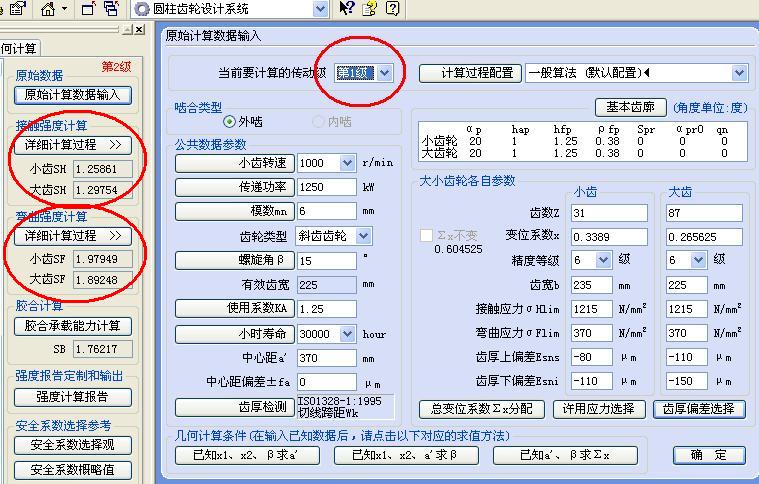Activate the What's This help cursor icon

coord(347,8)
